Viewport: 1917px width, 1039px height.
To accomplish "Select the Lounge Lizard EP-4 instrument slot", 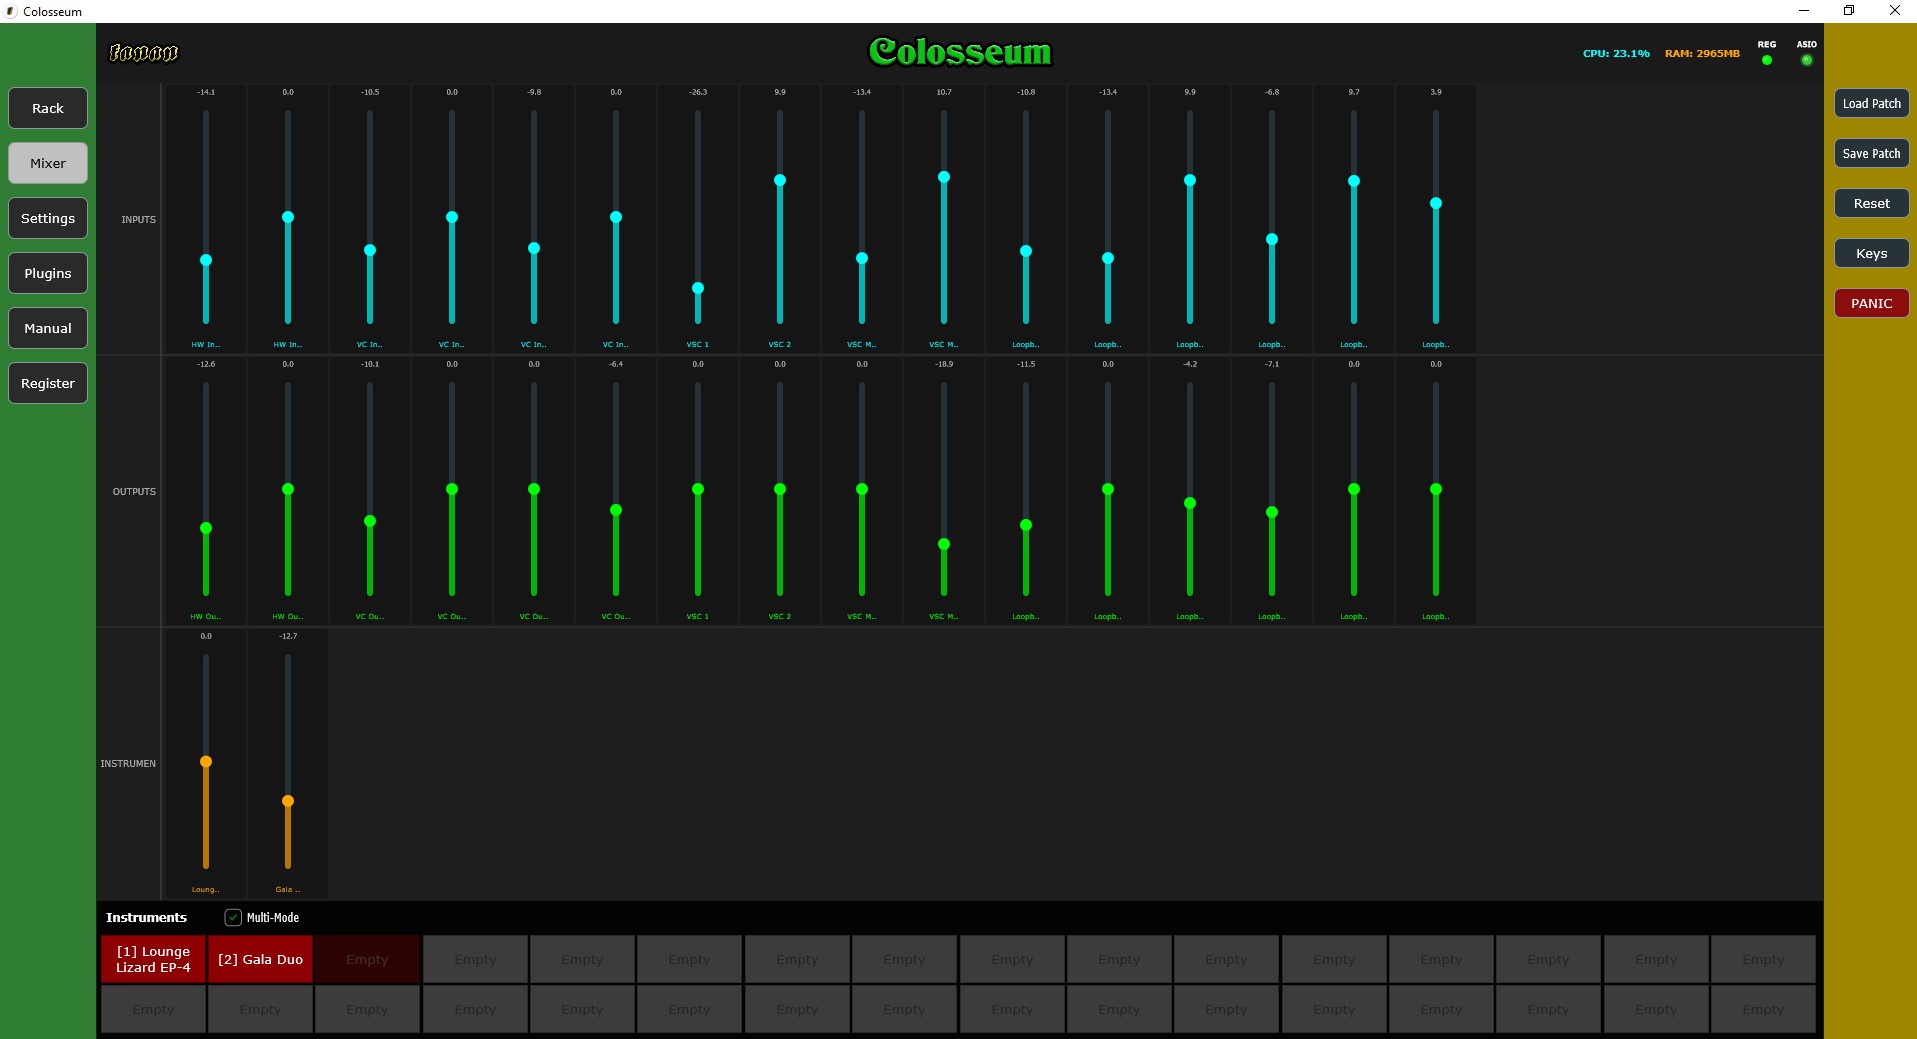I will click(x=153, y=959).
